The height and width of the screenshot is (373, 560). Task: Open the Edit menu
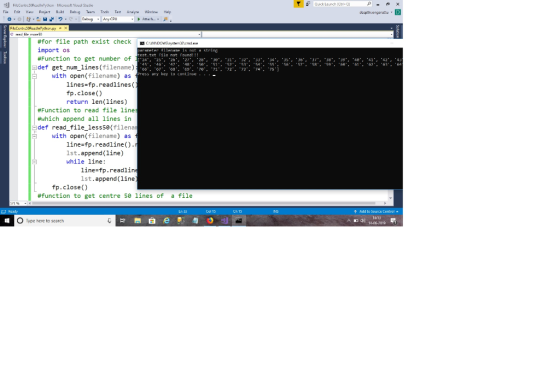tap(17, 12)
